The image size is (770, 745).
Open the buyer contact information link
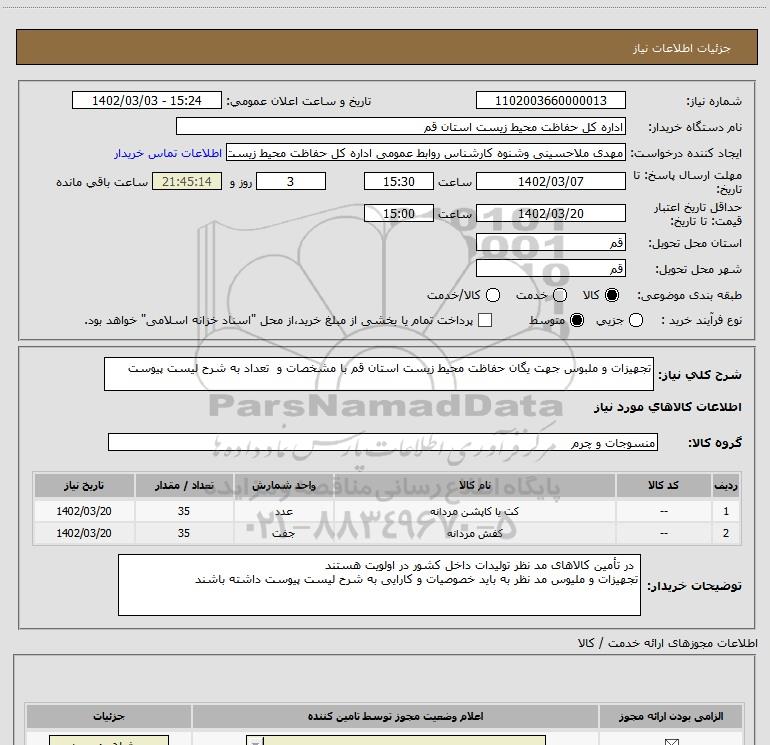[x=168, y=153]
